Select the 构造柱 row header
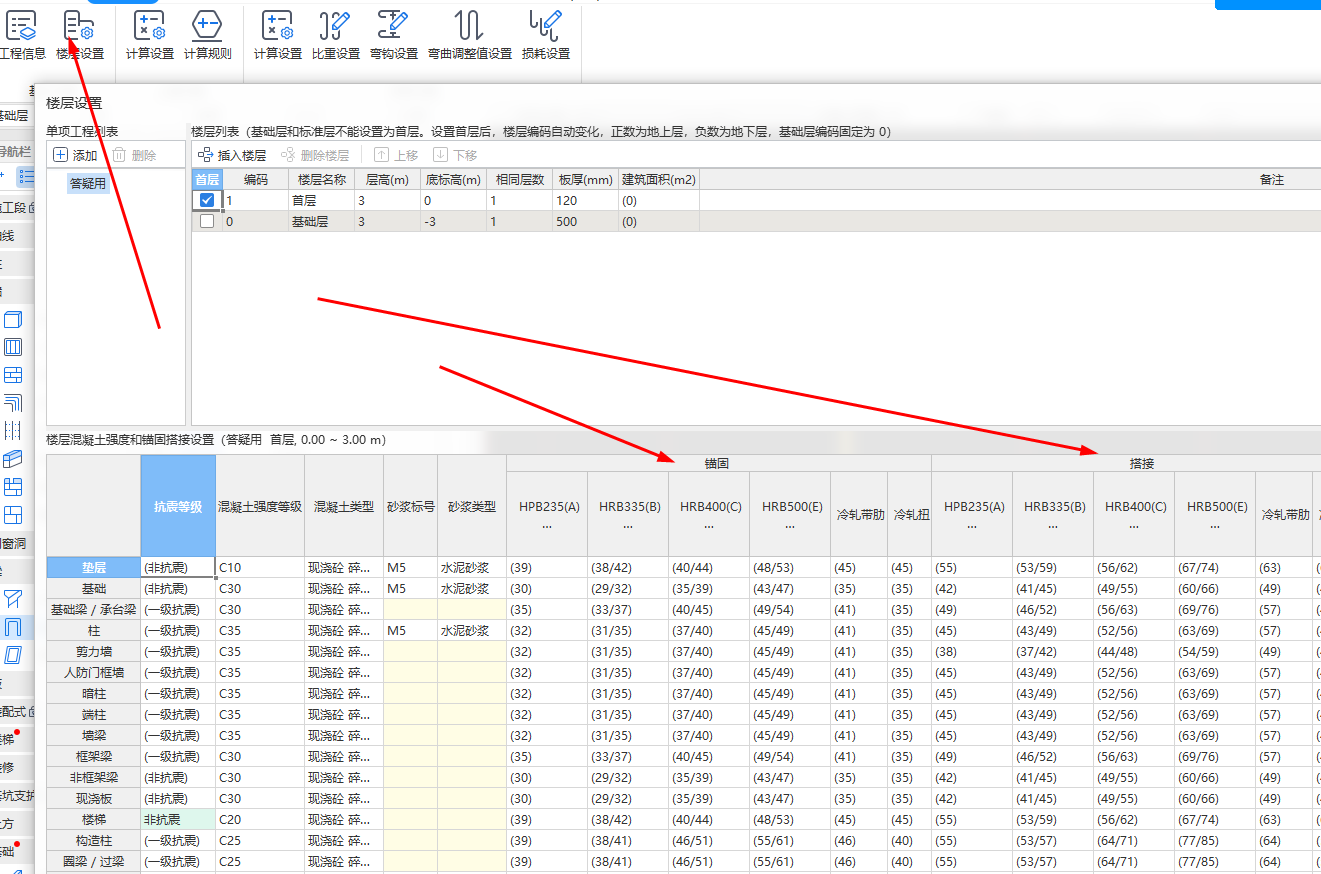 pyautogui.click(x=94, y=840)
